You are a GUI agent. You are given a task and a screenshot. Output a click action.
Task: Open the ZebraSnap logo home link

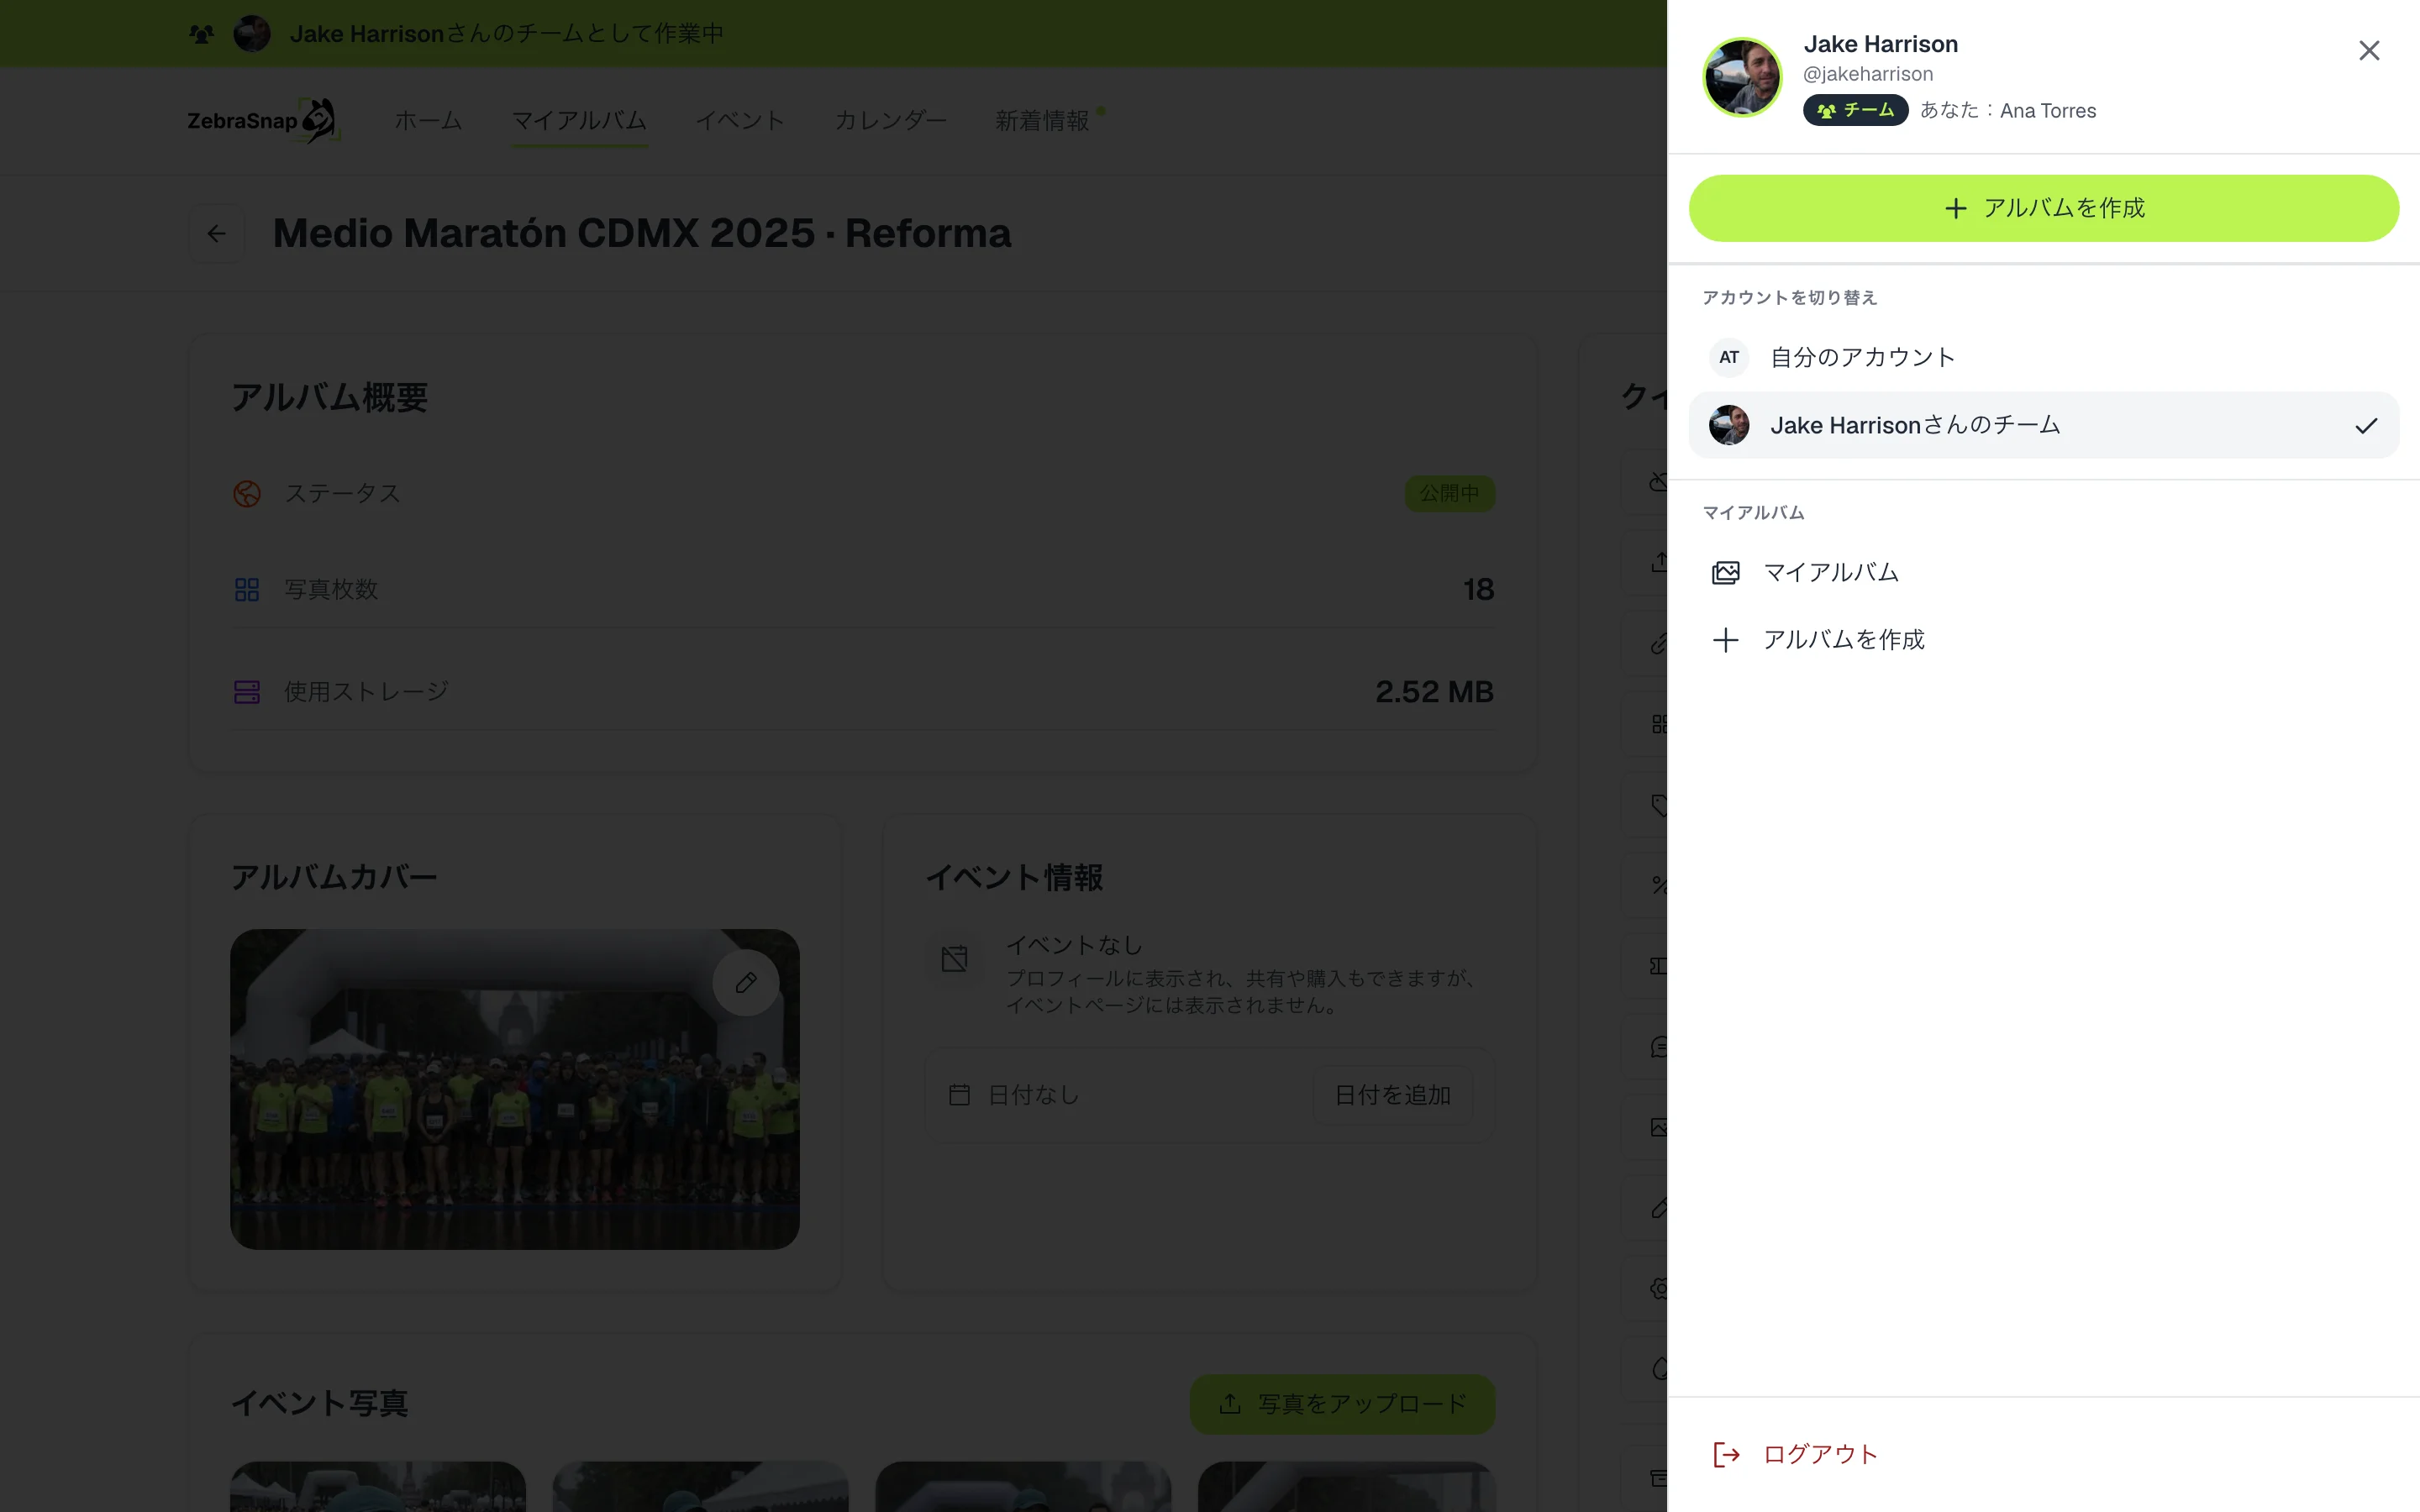(x=263, y=121)
